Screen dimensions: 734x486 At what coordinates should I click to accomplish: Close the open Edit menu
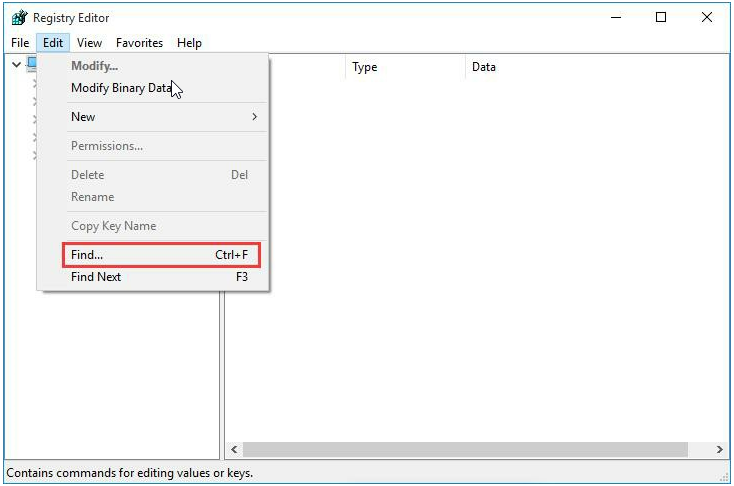pos(53,43)
